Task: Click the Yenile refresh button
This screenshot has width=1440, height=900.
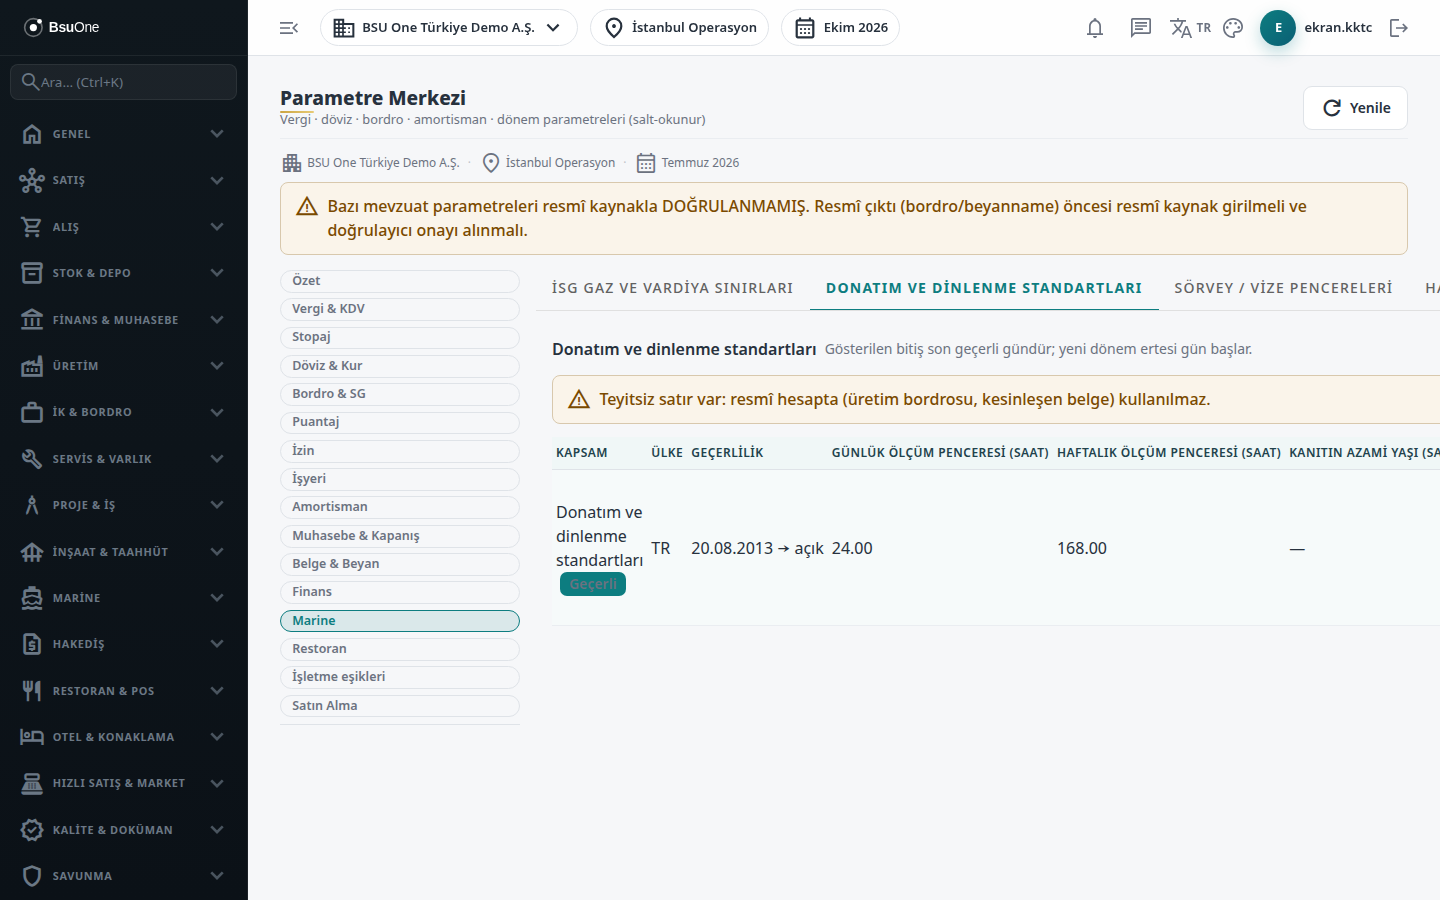Action: pyautogui.click(x=1355, y=108)
